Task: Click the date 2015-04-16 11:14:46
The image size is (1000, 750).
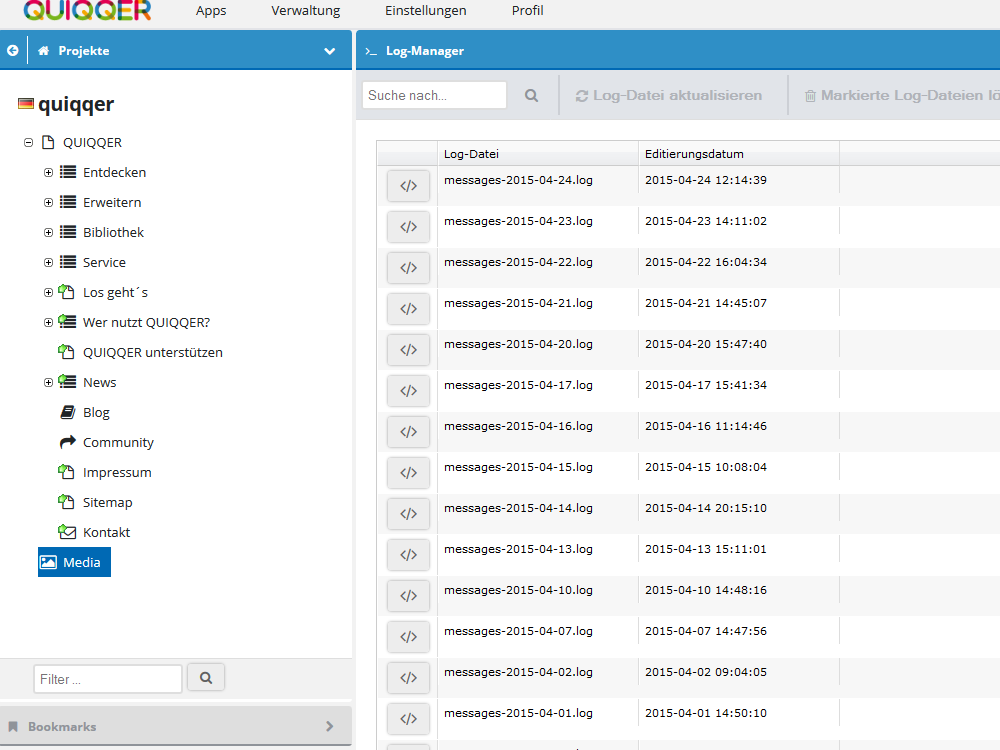Action: (x=705, y=426)
